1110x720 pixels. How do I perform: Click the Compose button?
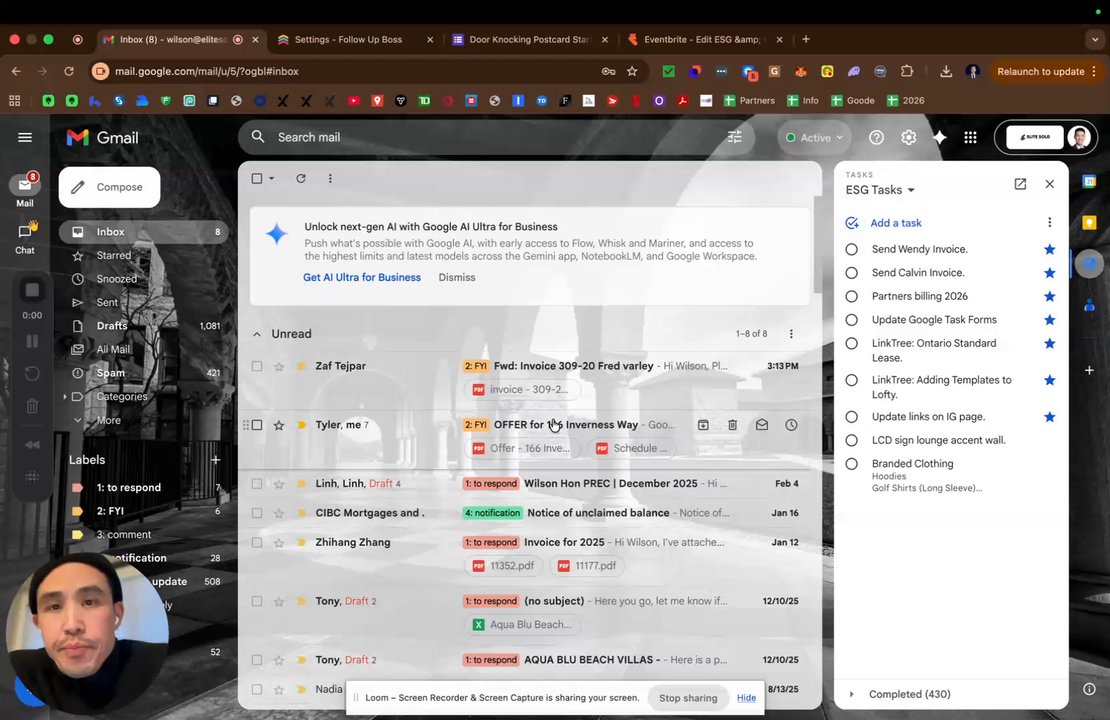109,187
